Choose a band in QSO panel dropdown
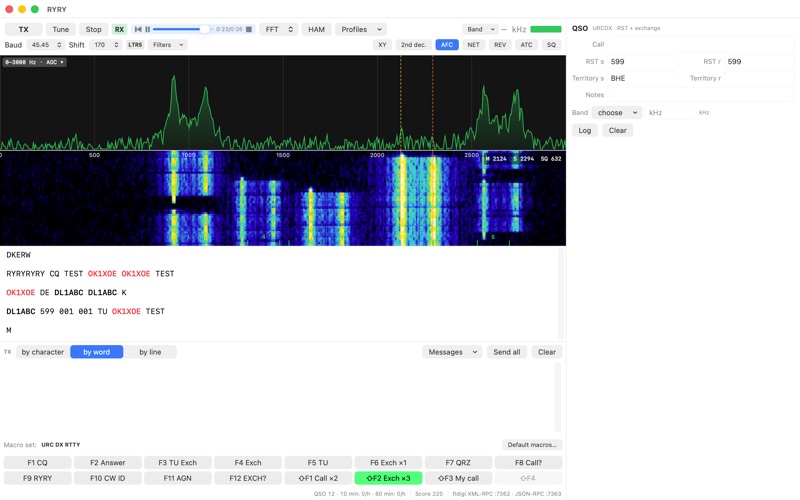The image size is (800, 500). pyautogui.click(x=617, y=113)
